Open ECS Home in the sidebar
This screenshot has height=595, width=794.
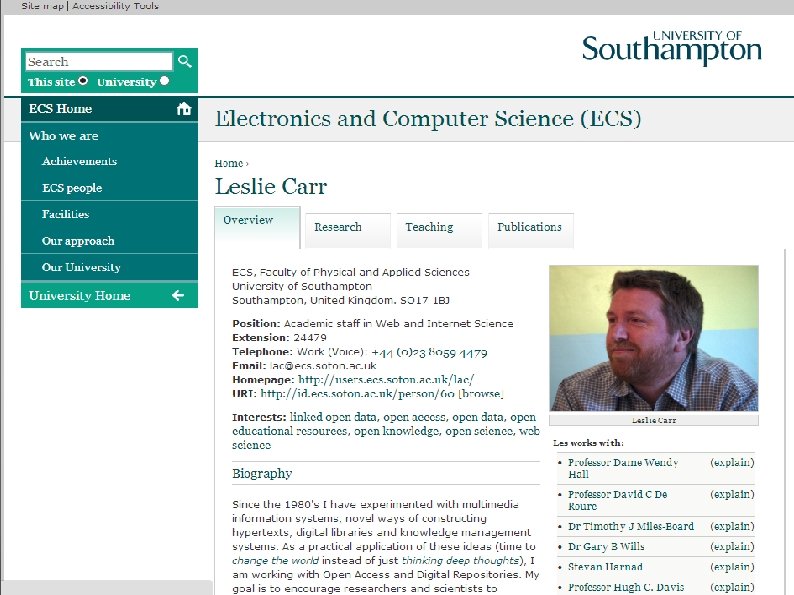tap(109, 109)
